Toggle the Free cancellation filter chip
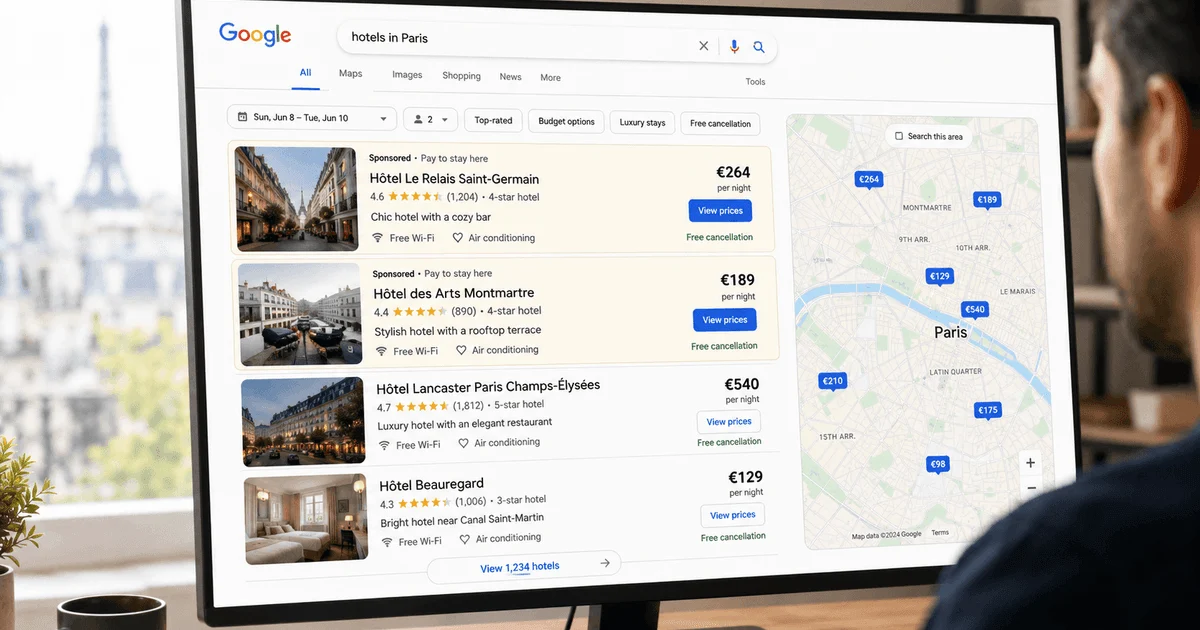This screenshot has width=1200, height=630. [x=720, y=124]
